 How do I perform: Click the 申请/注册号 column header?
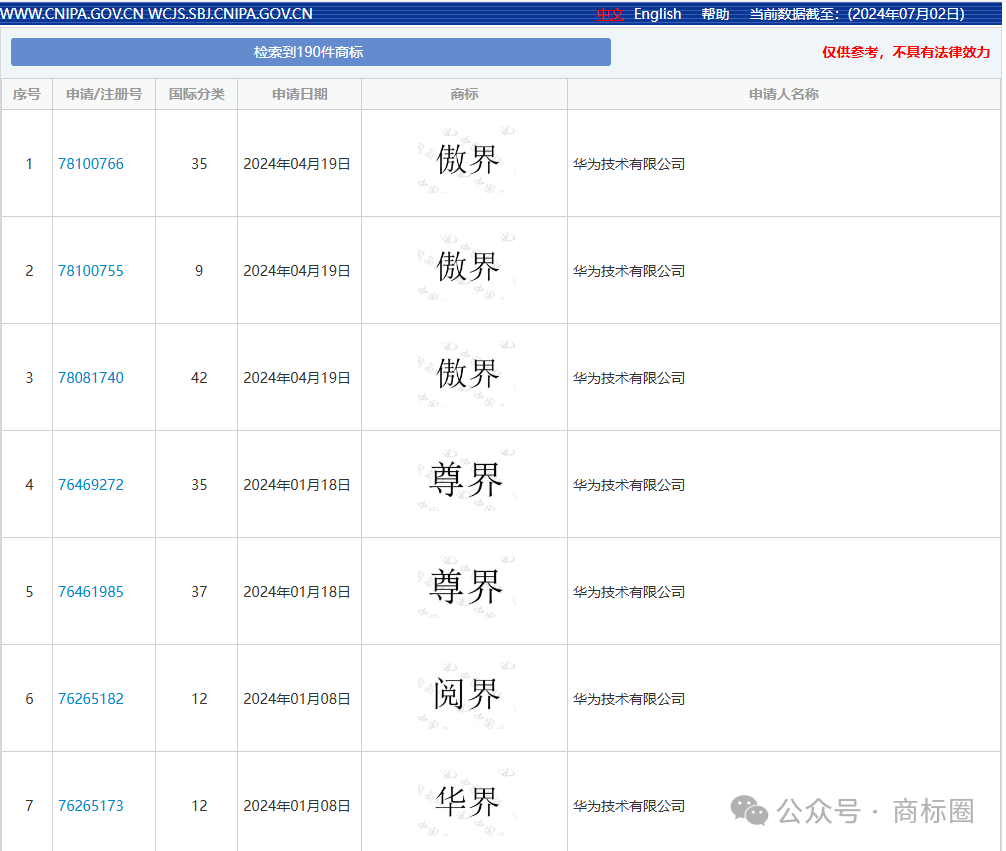pos(104,94)
